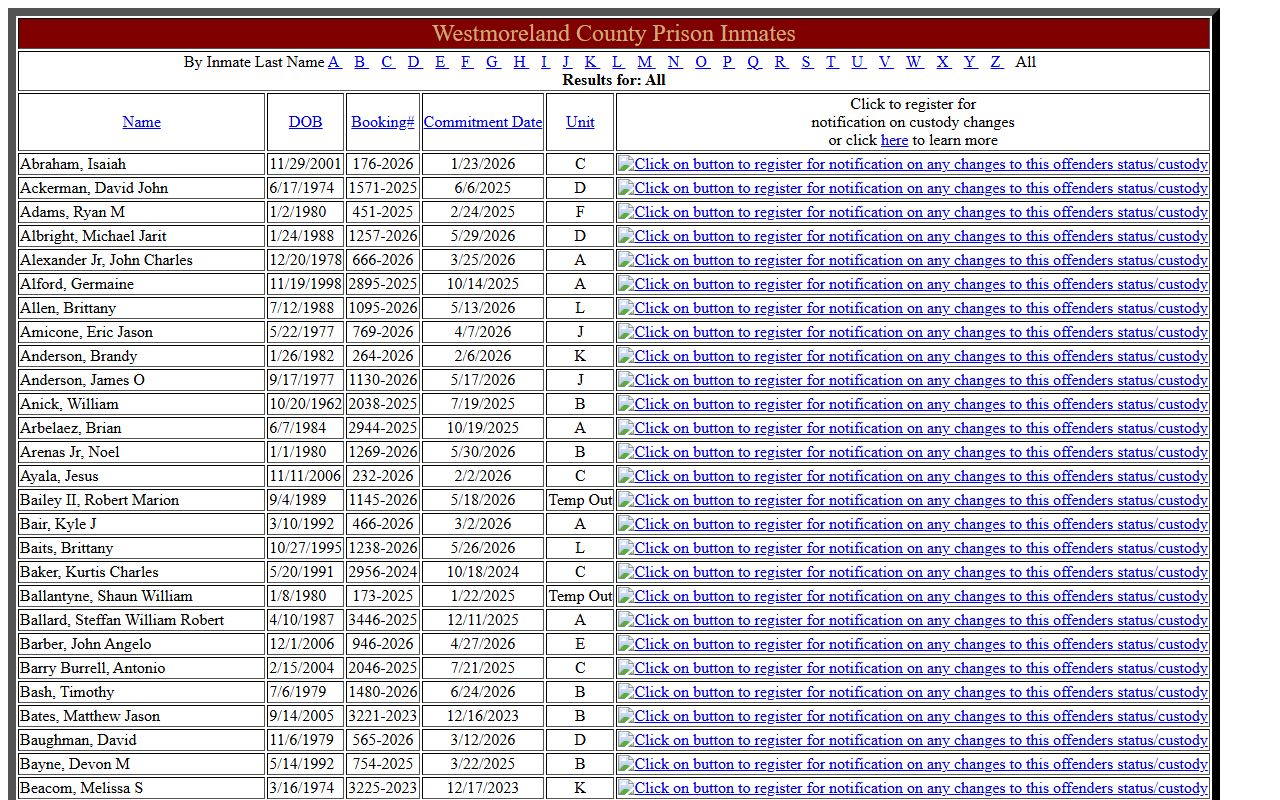Register notification for Bates, Matthew Jason

pos(912,716)
